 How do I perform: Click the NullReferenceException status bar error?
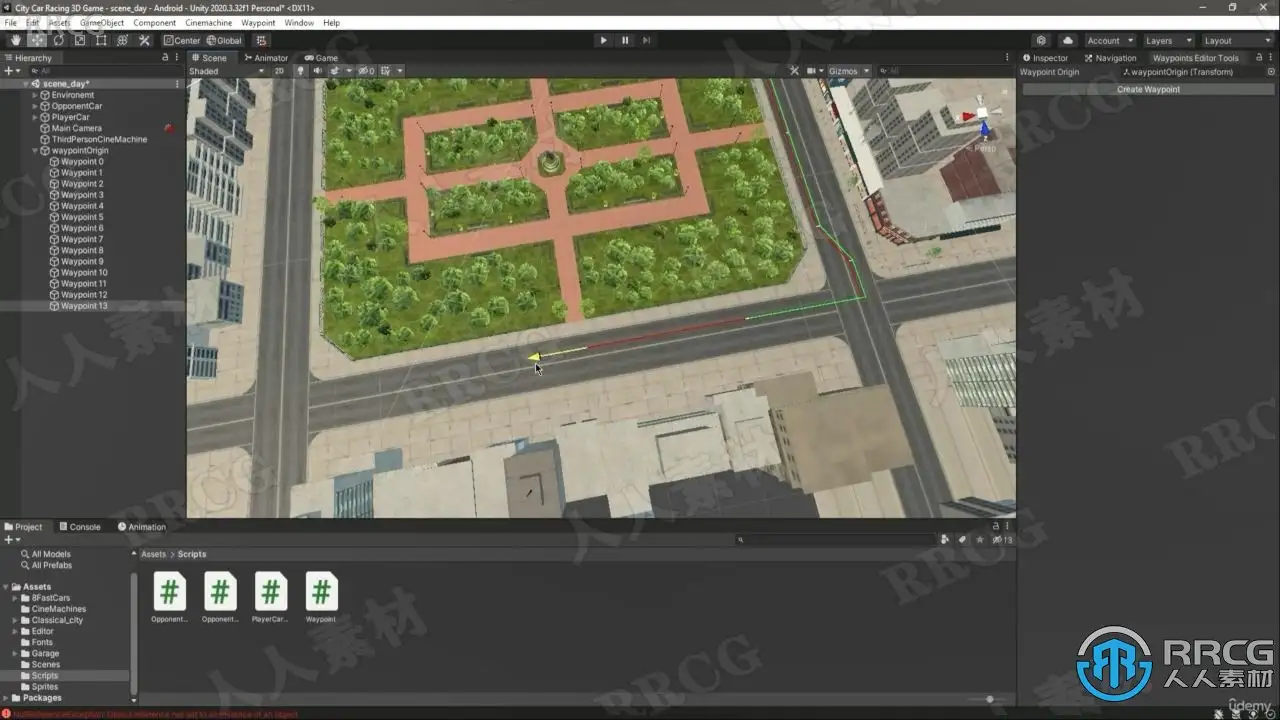pos(150,714)
